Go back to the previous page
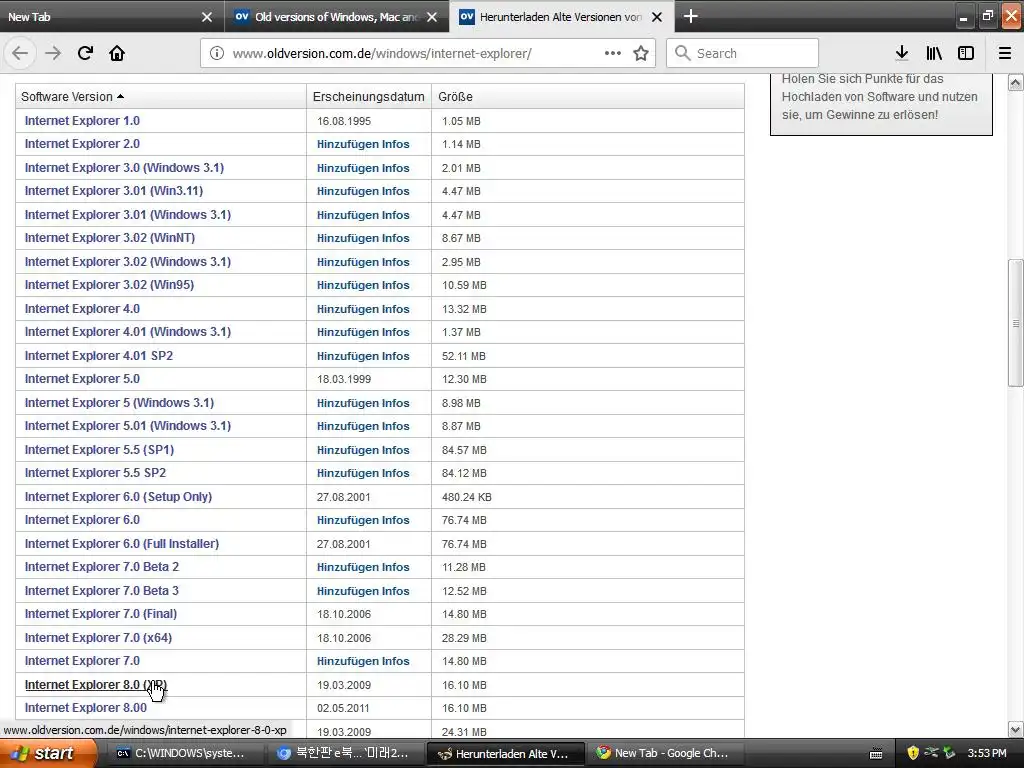 click(x=20, y=53)
